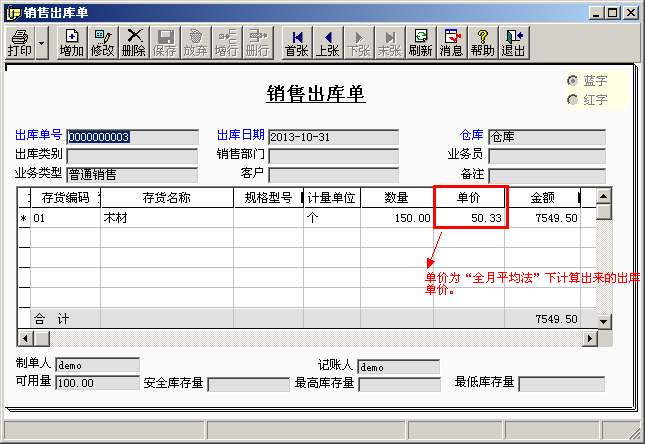Image resolution: width=645 pixels, height=444 pixels.
Task: Click the 金额 column header
Action: 543,198
